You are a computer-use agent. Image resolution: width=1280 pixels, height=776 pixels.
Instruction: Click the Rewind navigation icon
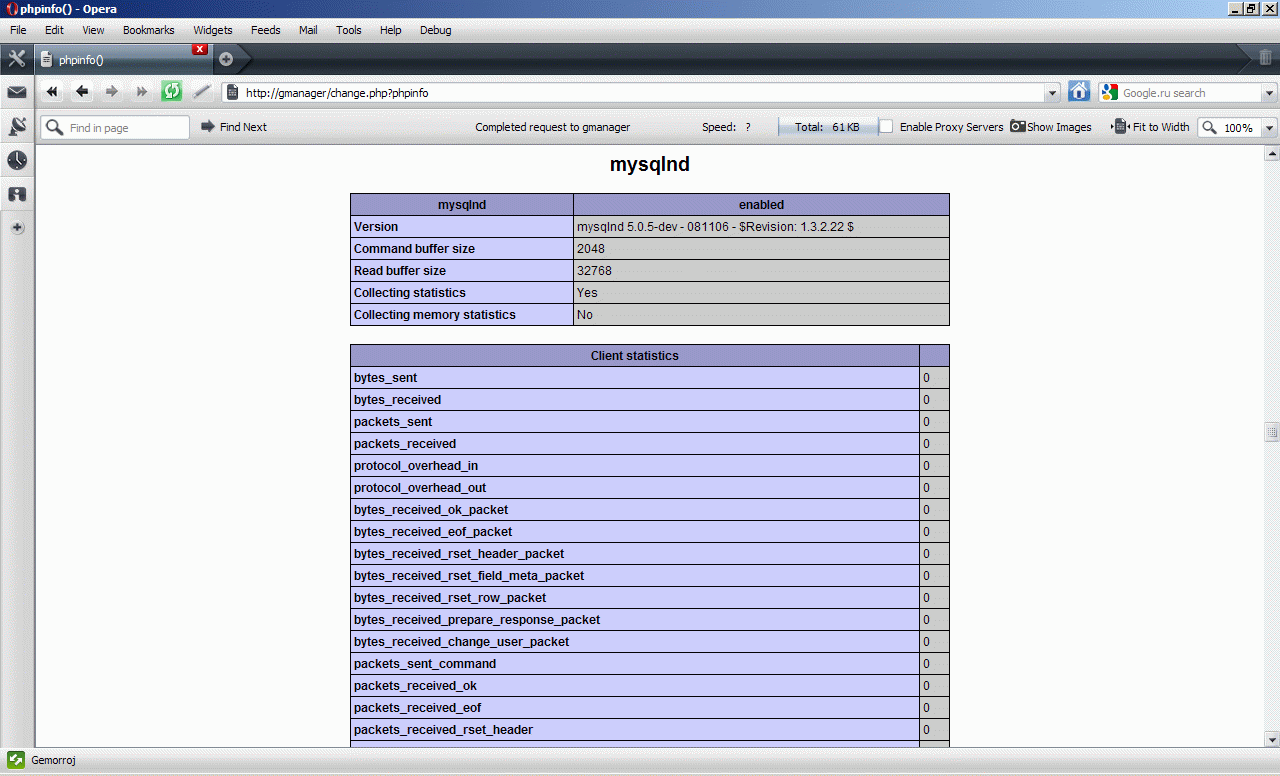coord(52,92)
